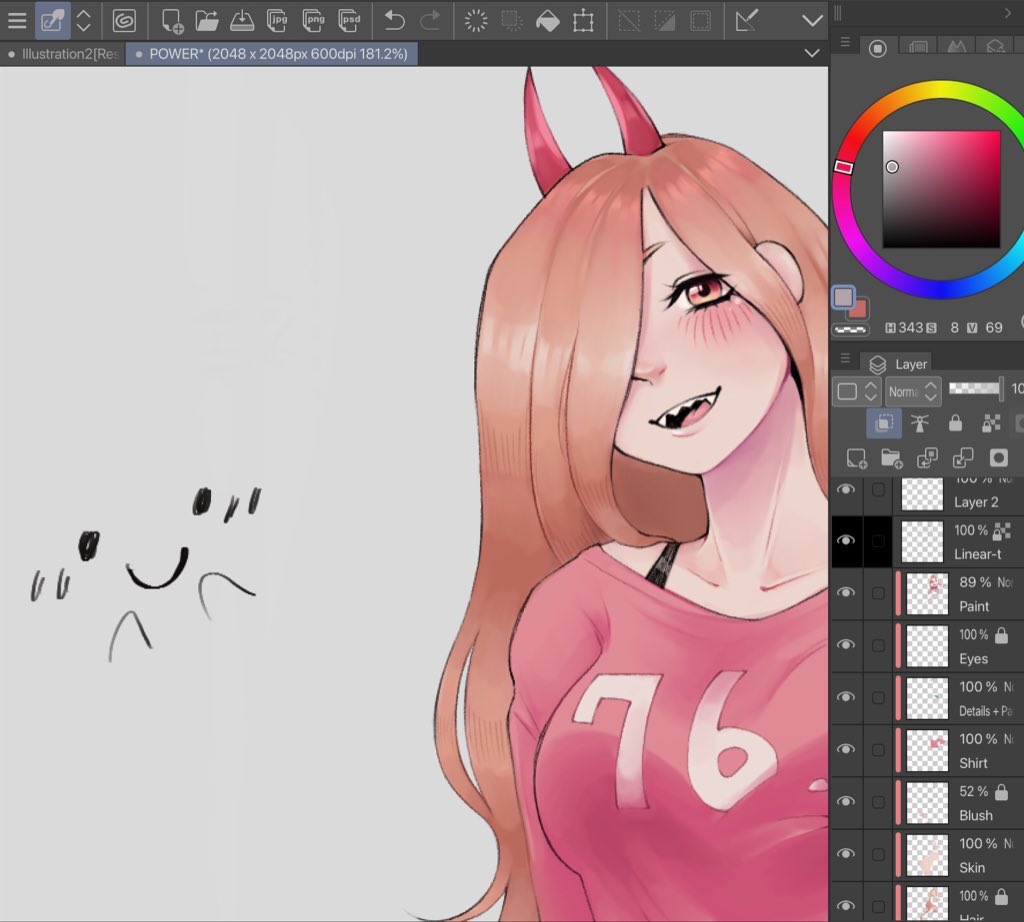The height and width of the screenshot is (922, 1024).
Task: Open the color wheel palette tab
Action: (878, 48)
